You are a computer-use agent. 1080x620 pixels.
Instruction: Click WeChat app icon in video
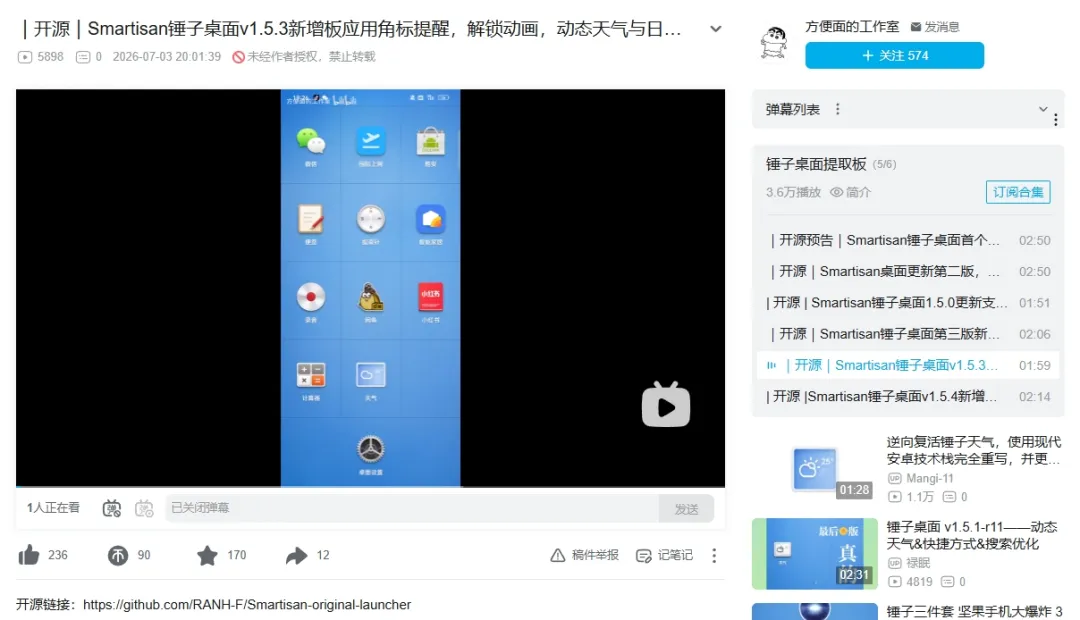311,142
